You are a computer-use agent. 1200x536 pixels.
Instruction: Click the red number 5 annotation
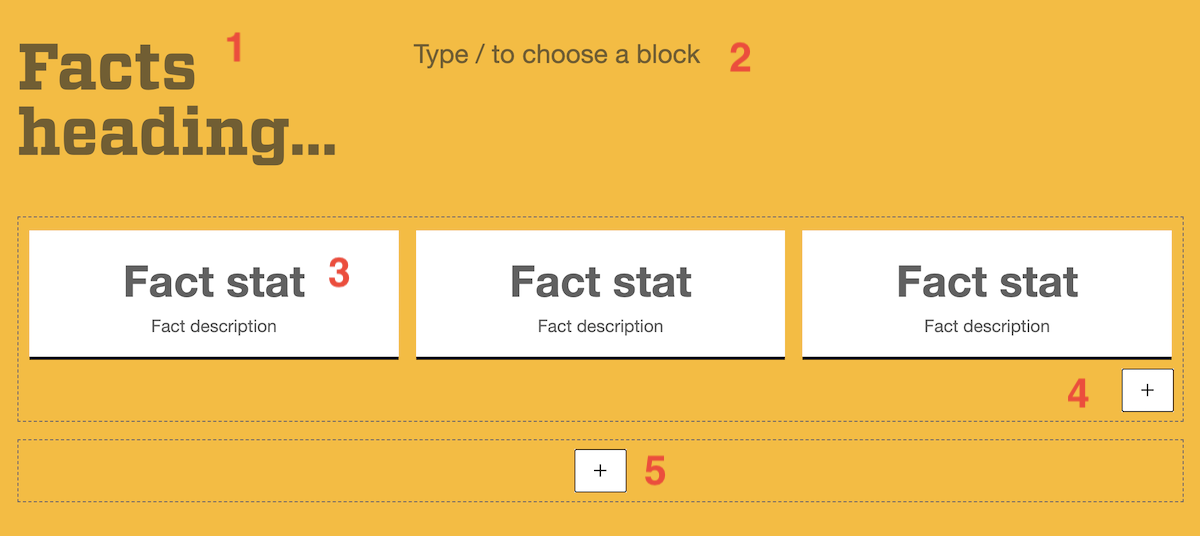coord(655,471)
